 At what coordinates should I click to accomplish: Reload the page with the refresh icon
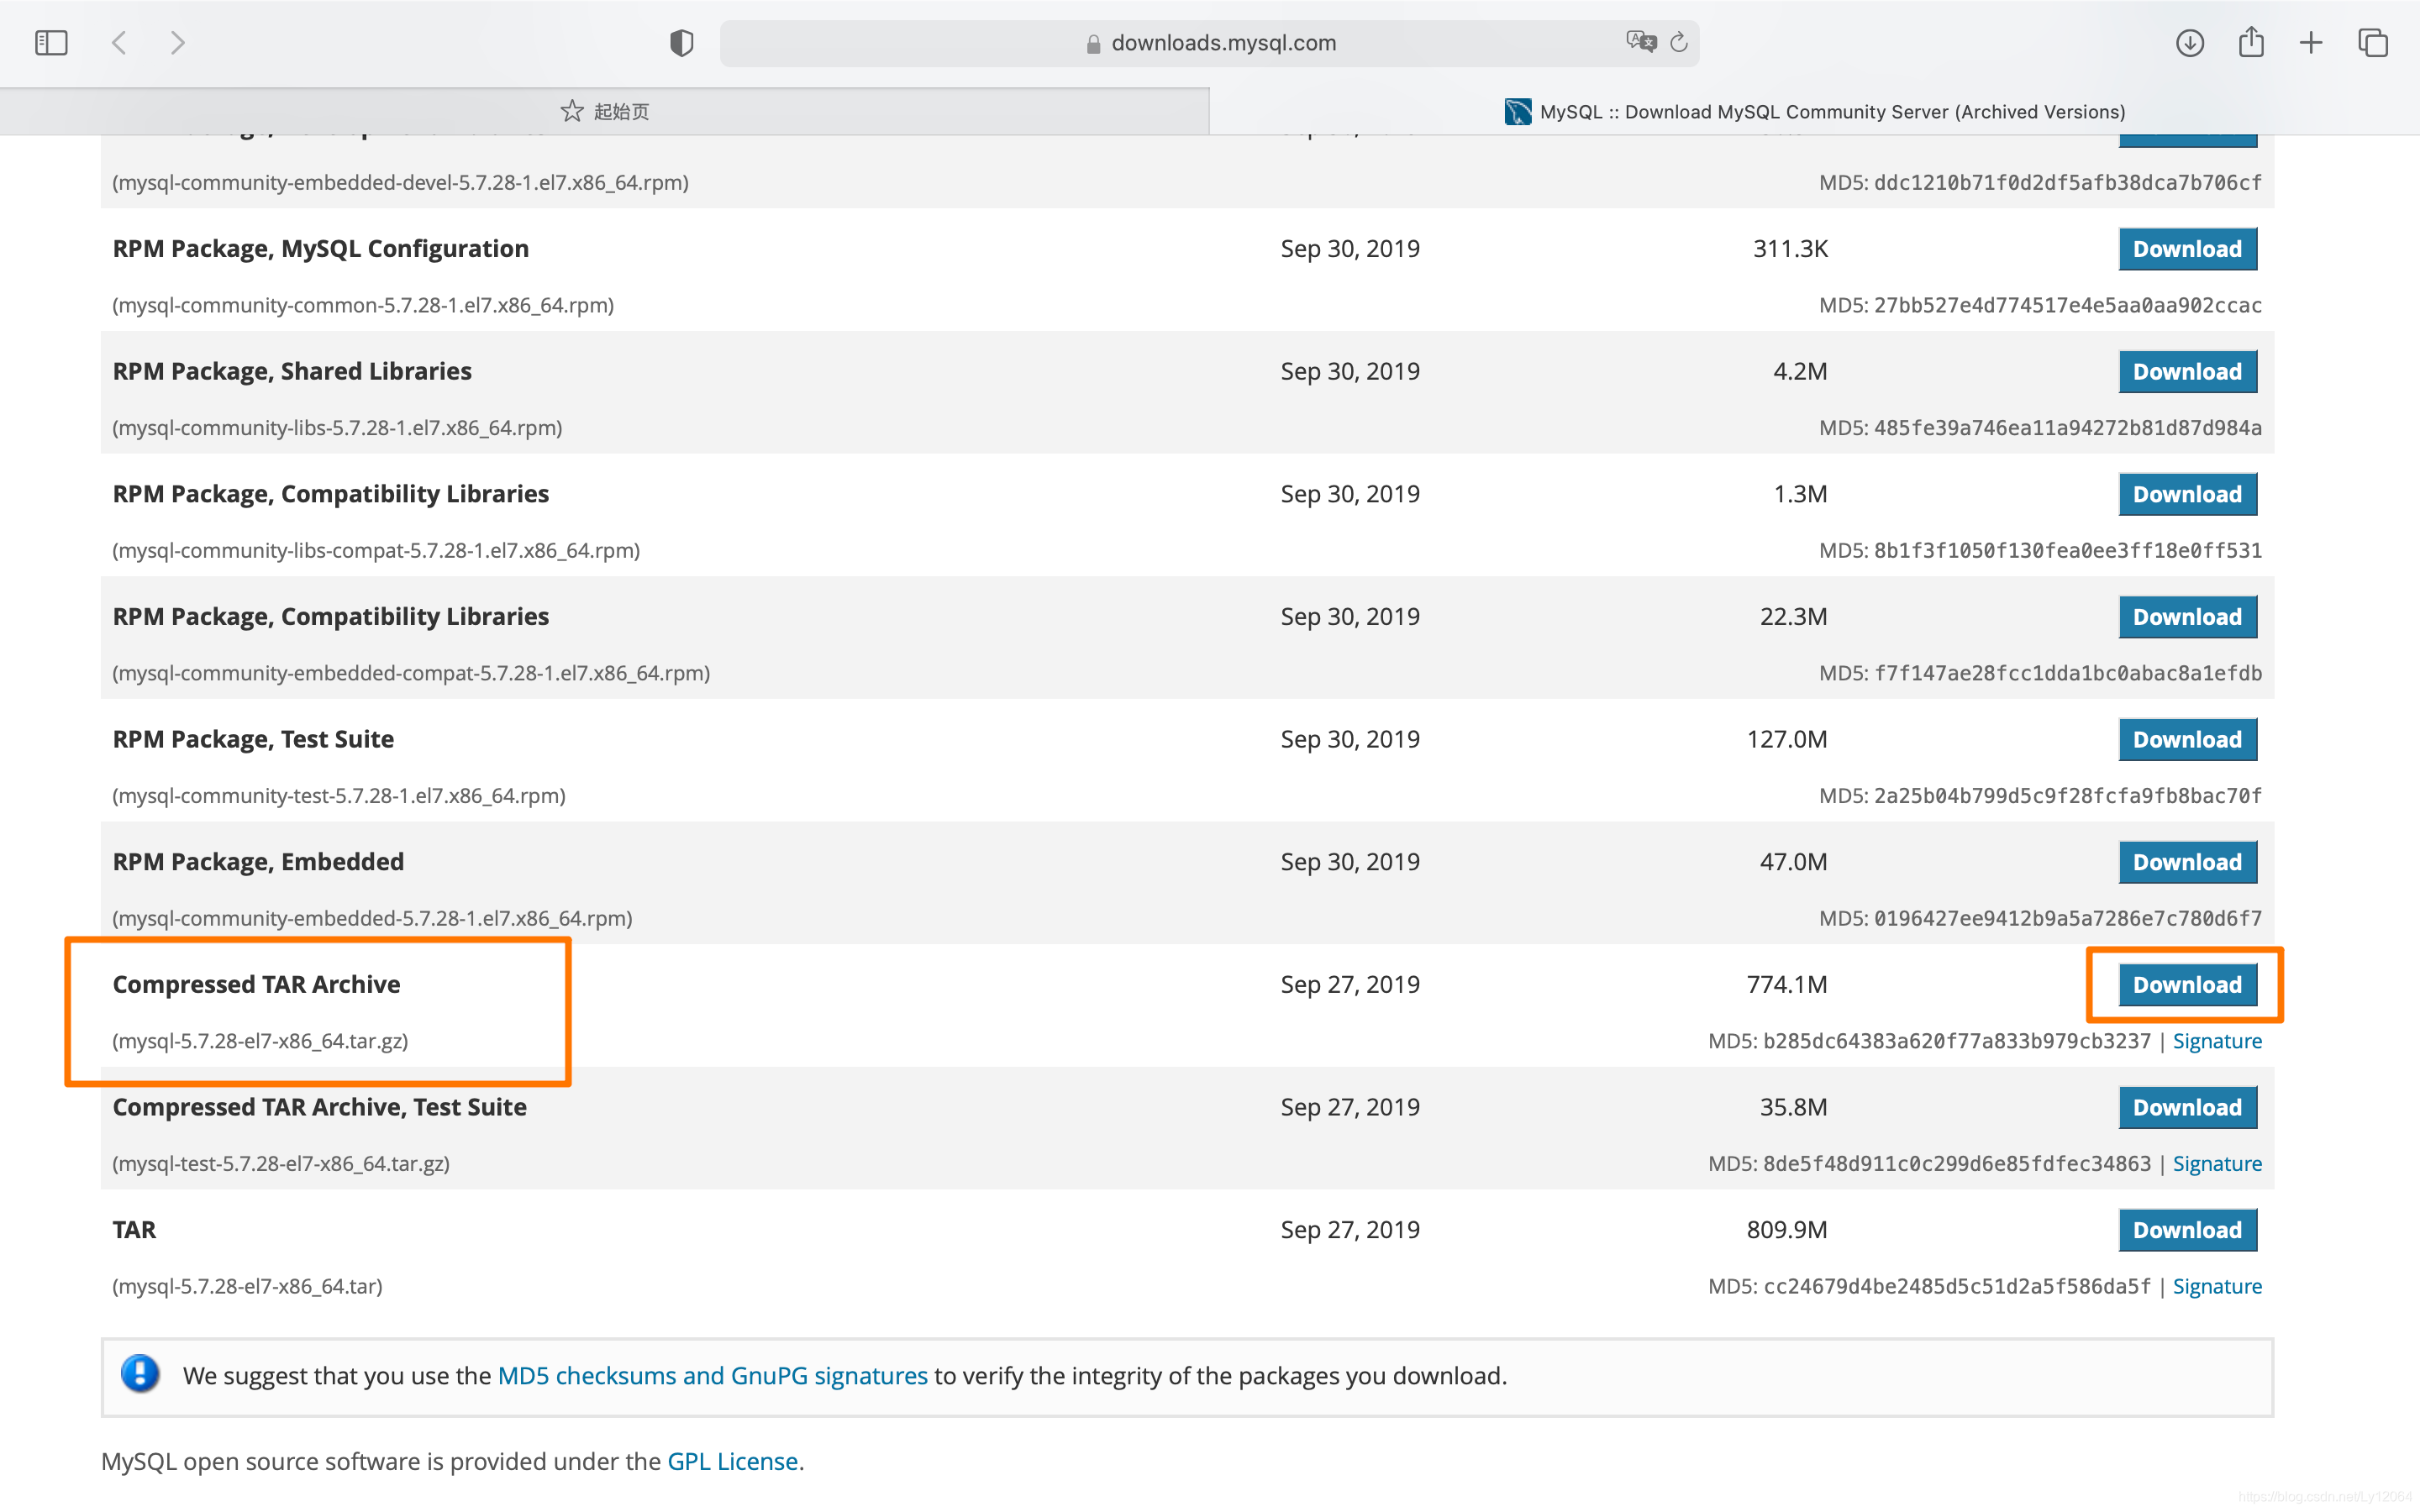1680,42
